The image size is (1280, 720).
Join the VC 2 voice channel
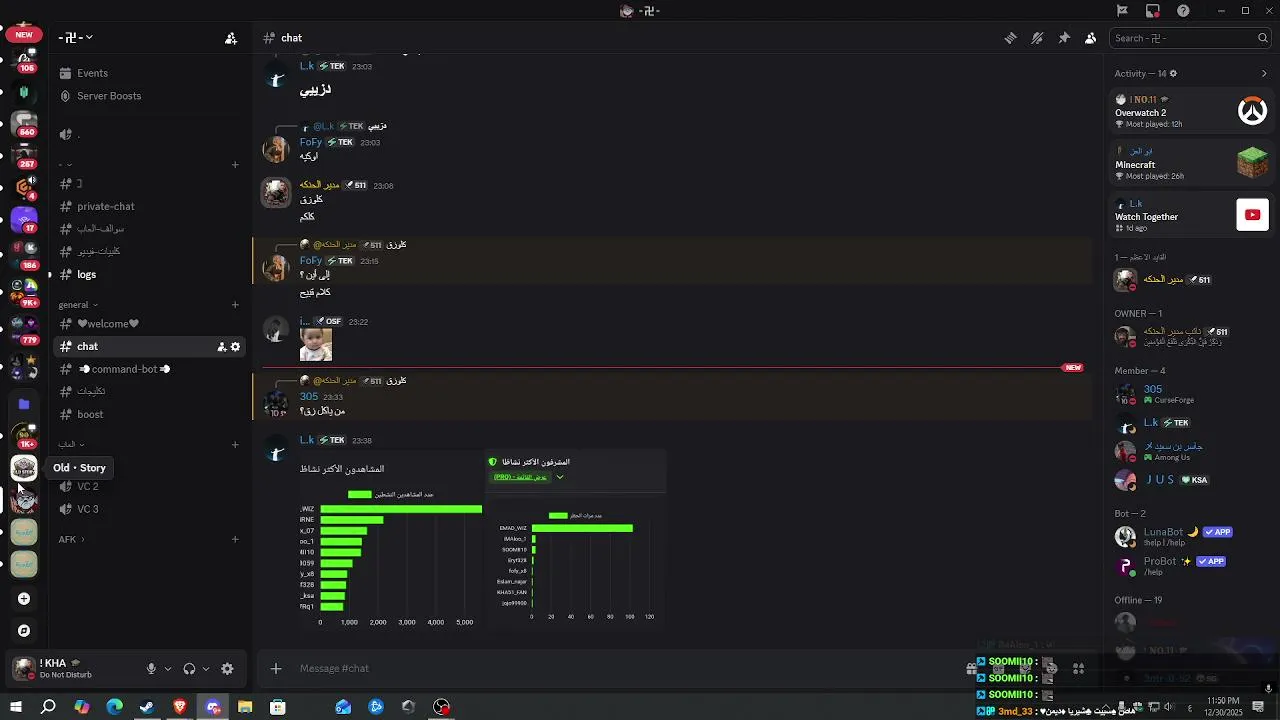tap(150, 486)
